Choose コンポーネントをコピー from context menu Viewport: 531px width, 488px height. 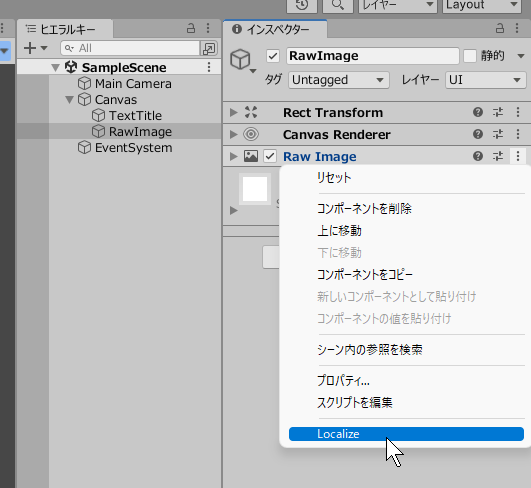click(x=365, y=275)
